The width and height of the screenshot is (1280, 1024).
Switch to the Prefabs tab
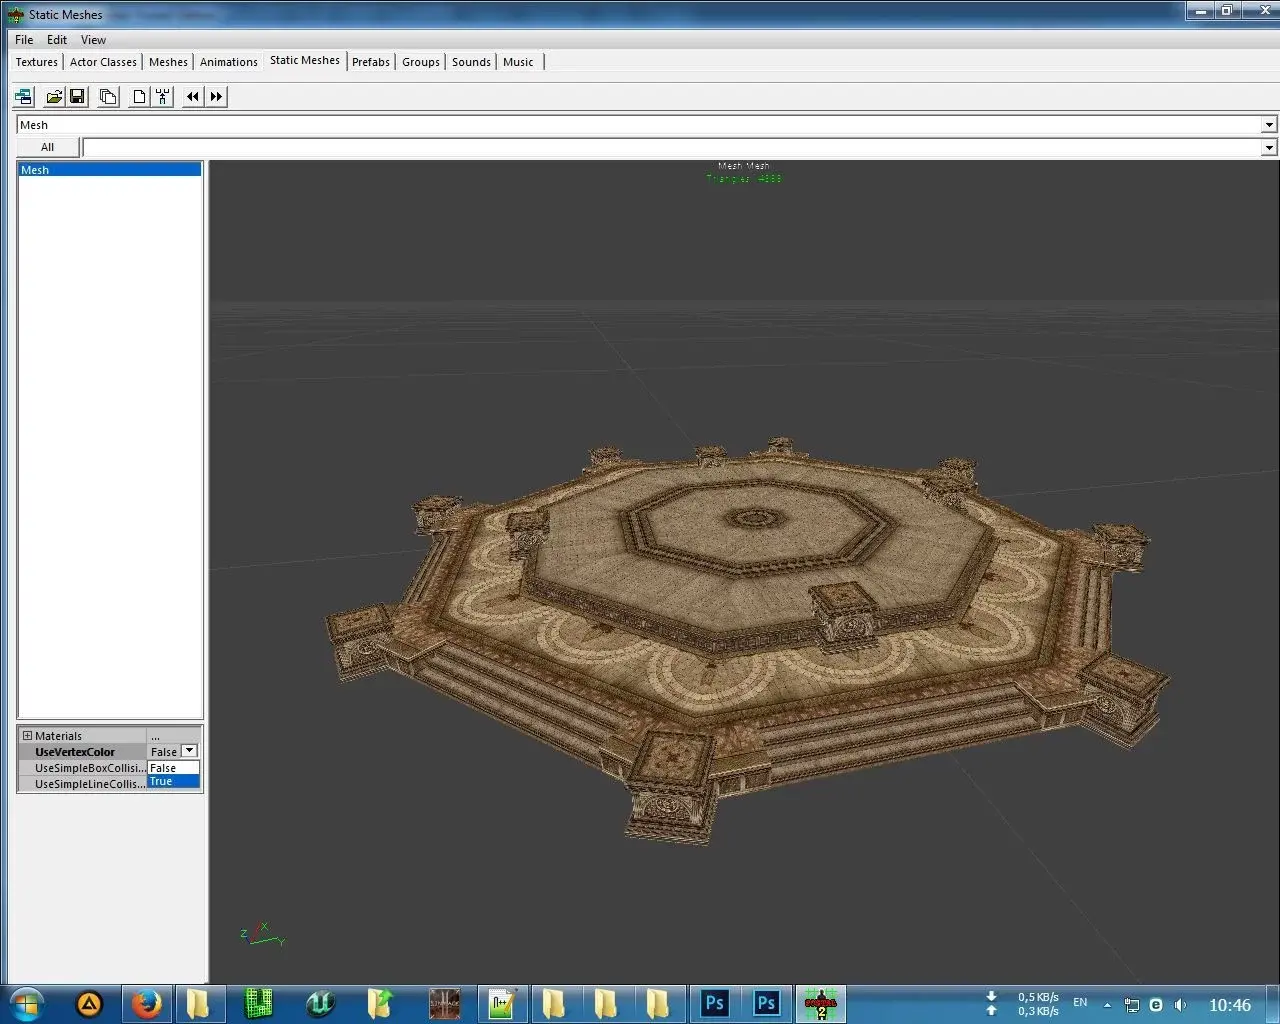tap(371, 62)
